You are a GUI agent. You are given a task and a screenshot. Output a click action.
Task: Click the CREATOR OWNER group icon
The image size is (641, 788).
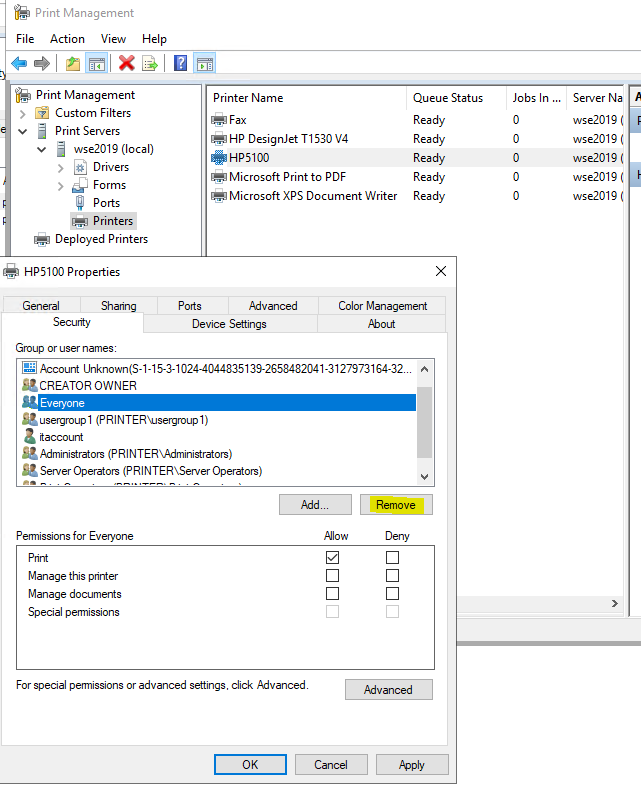tap(30, 385)
